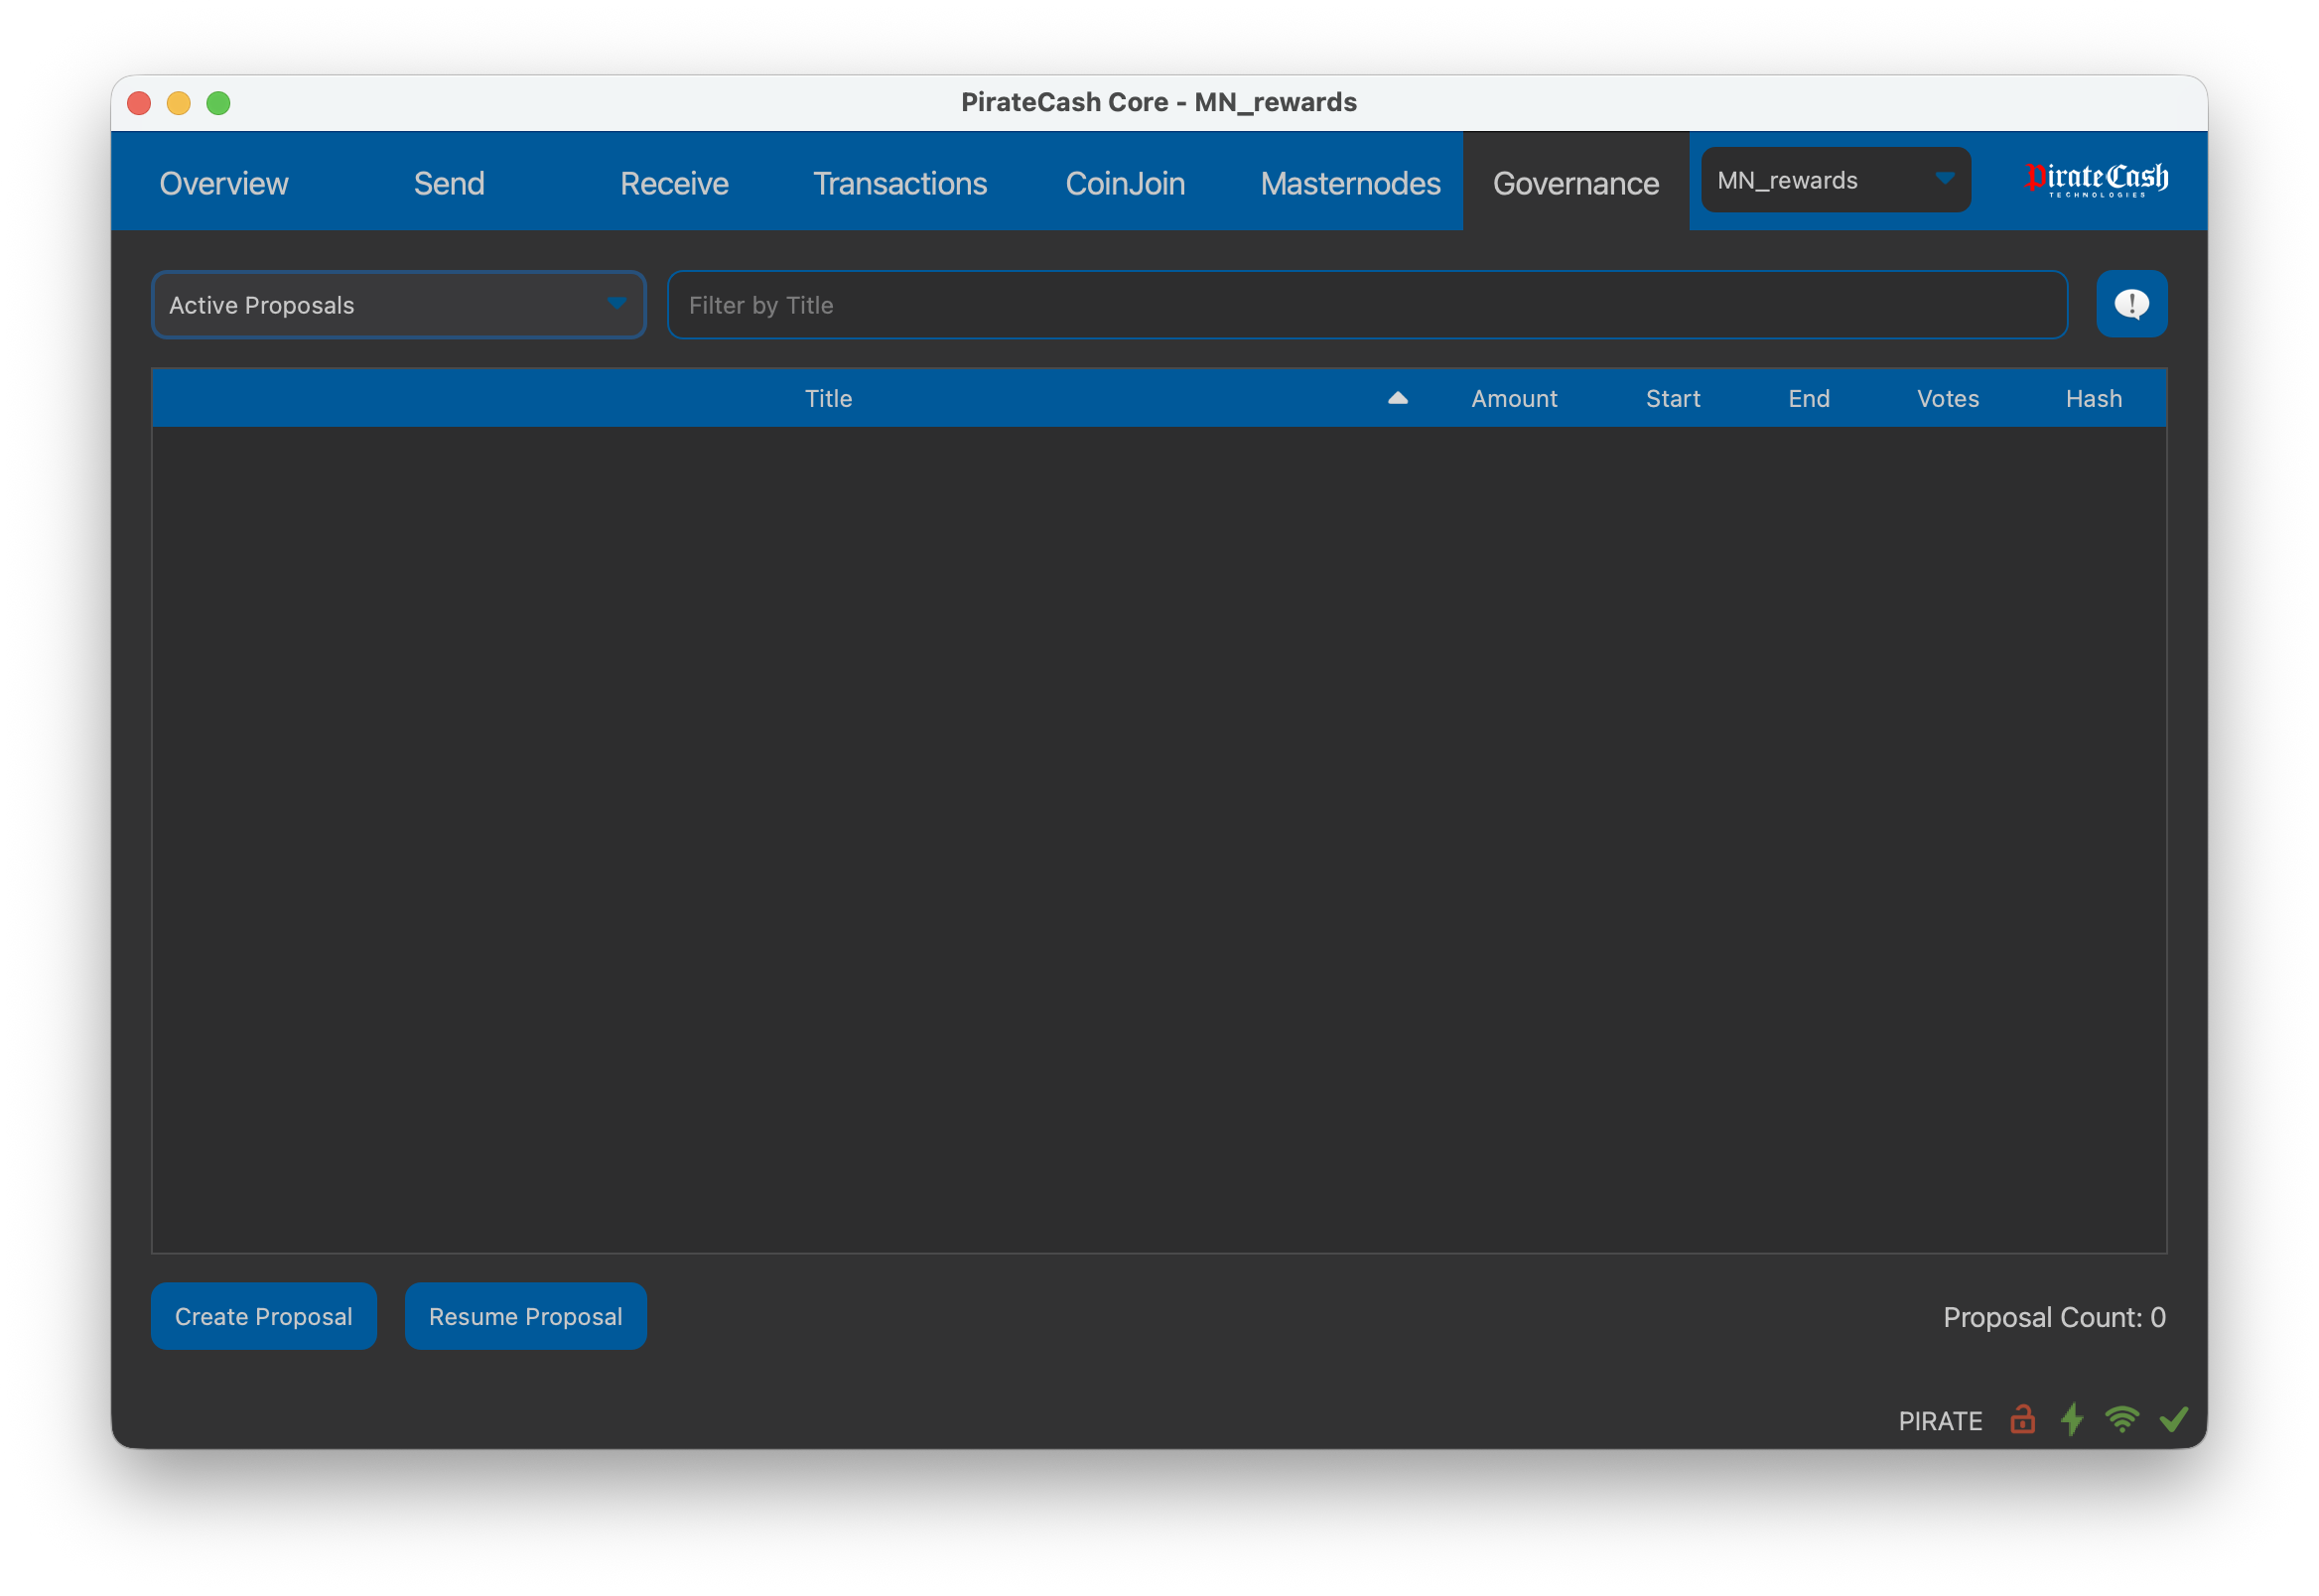Viewport: 2319px width, 1596px height.
Task: Click the Title column sort arrow
Action: click(1397, 398)
